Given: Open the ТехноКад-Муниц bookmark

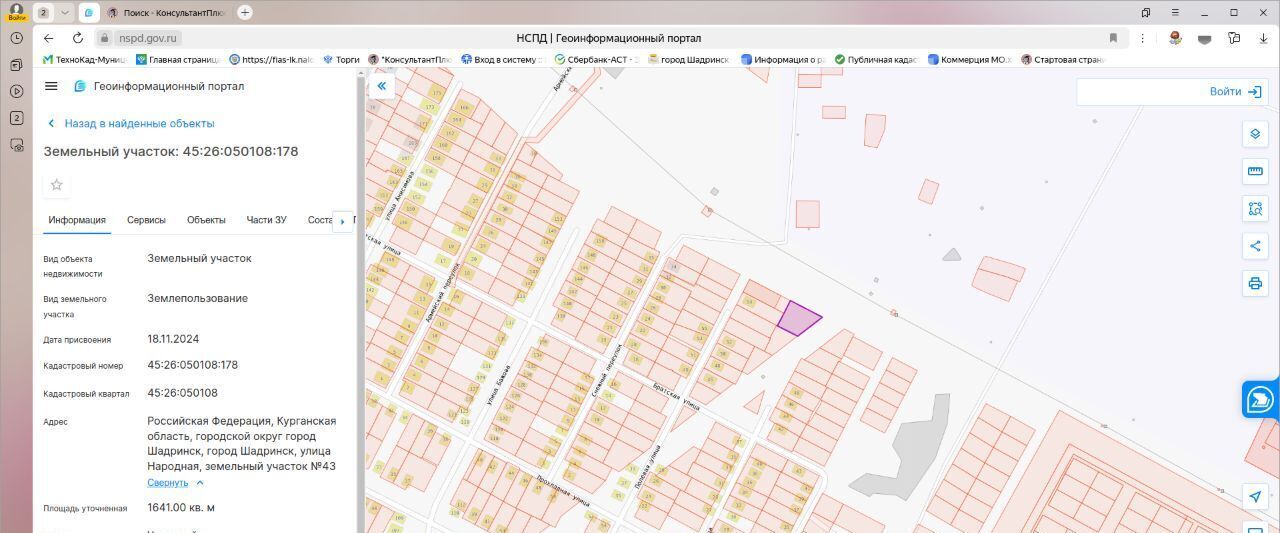Looking at the screenshot, I should point(84,59).
